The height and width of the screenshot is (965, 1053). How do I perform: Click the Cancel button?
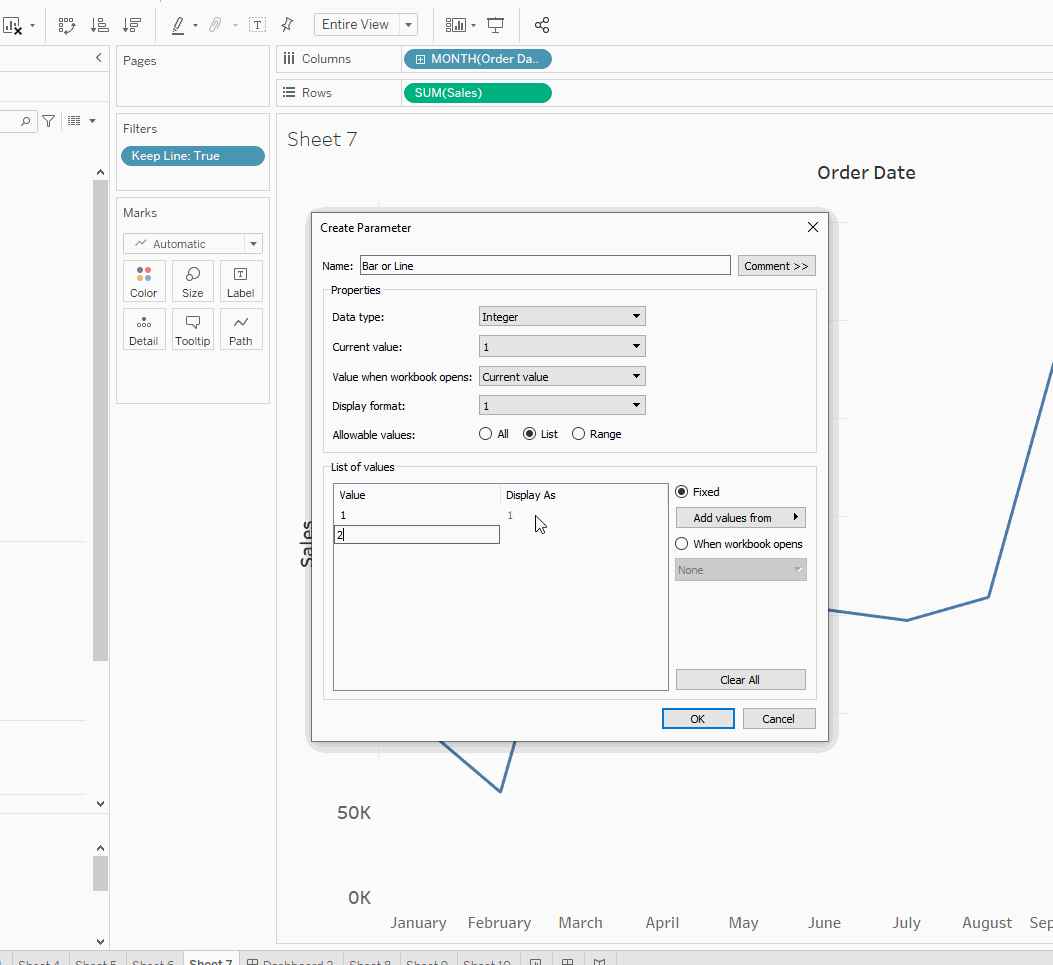(x=778, y=719)
